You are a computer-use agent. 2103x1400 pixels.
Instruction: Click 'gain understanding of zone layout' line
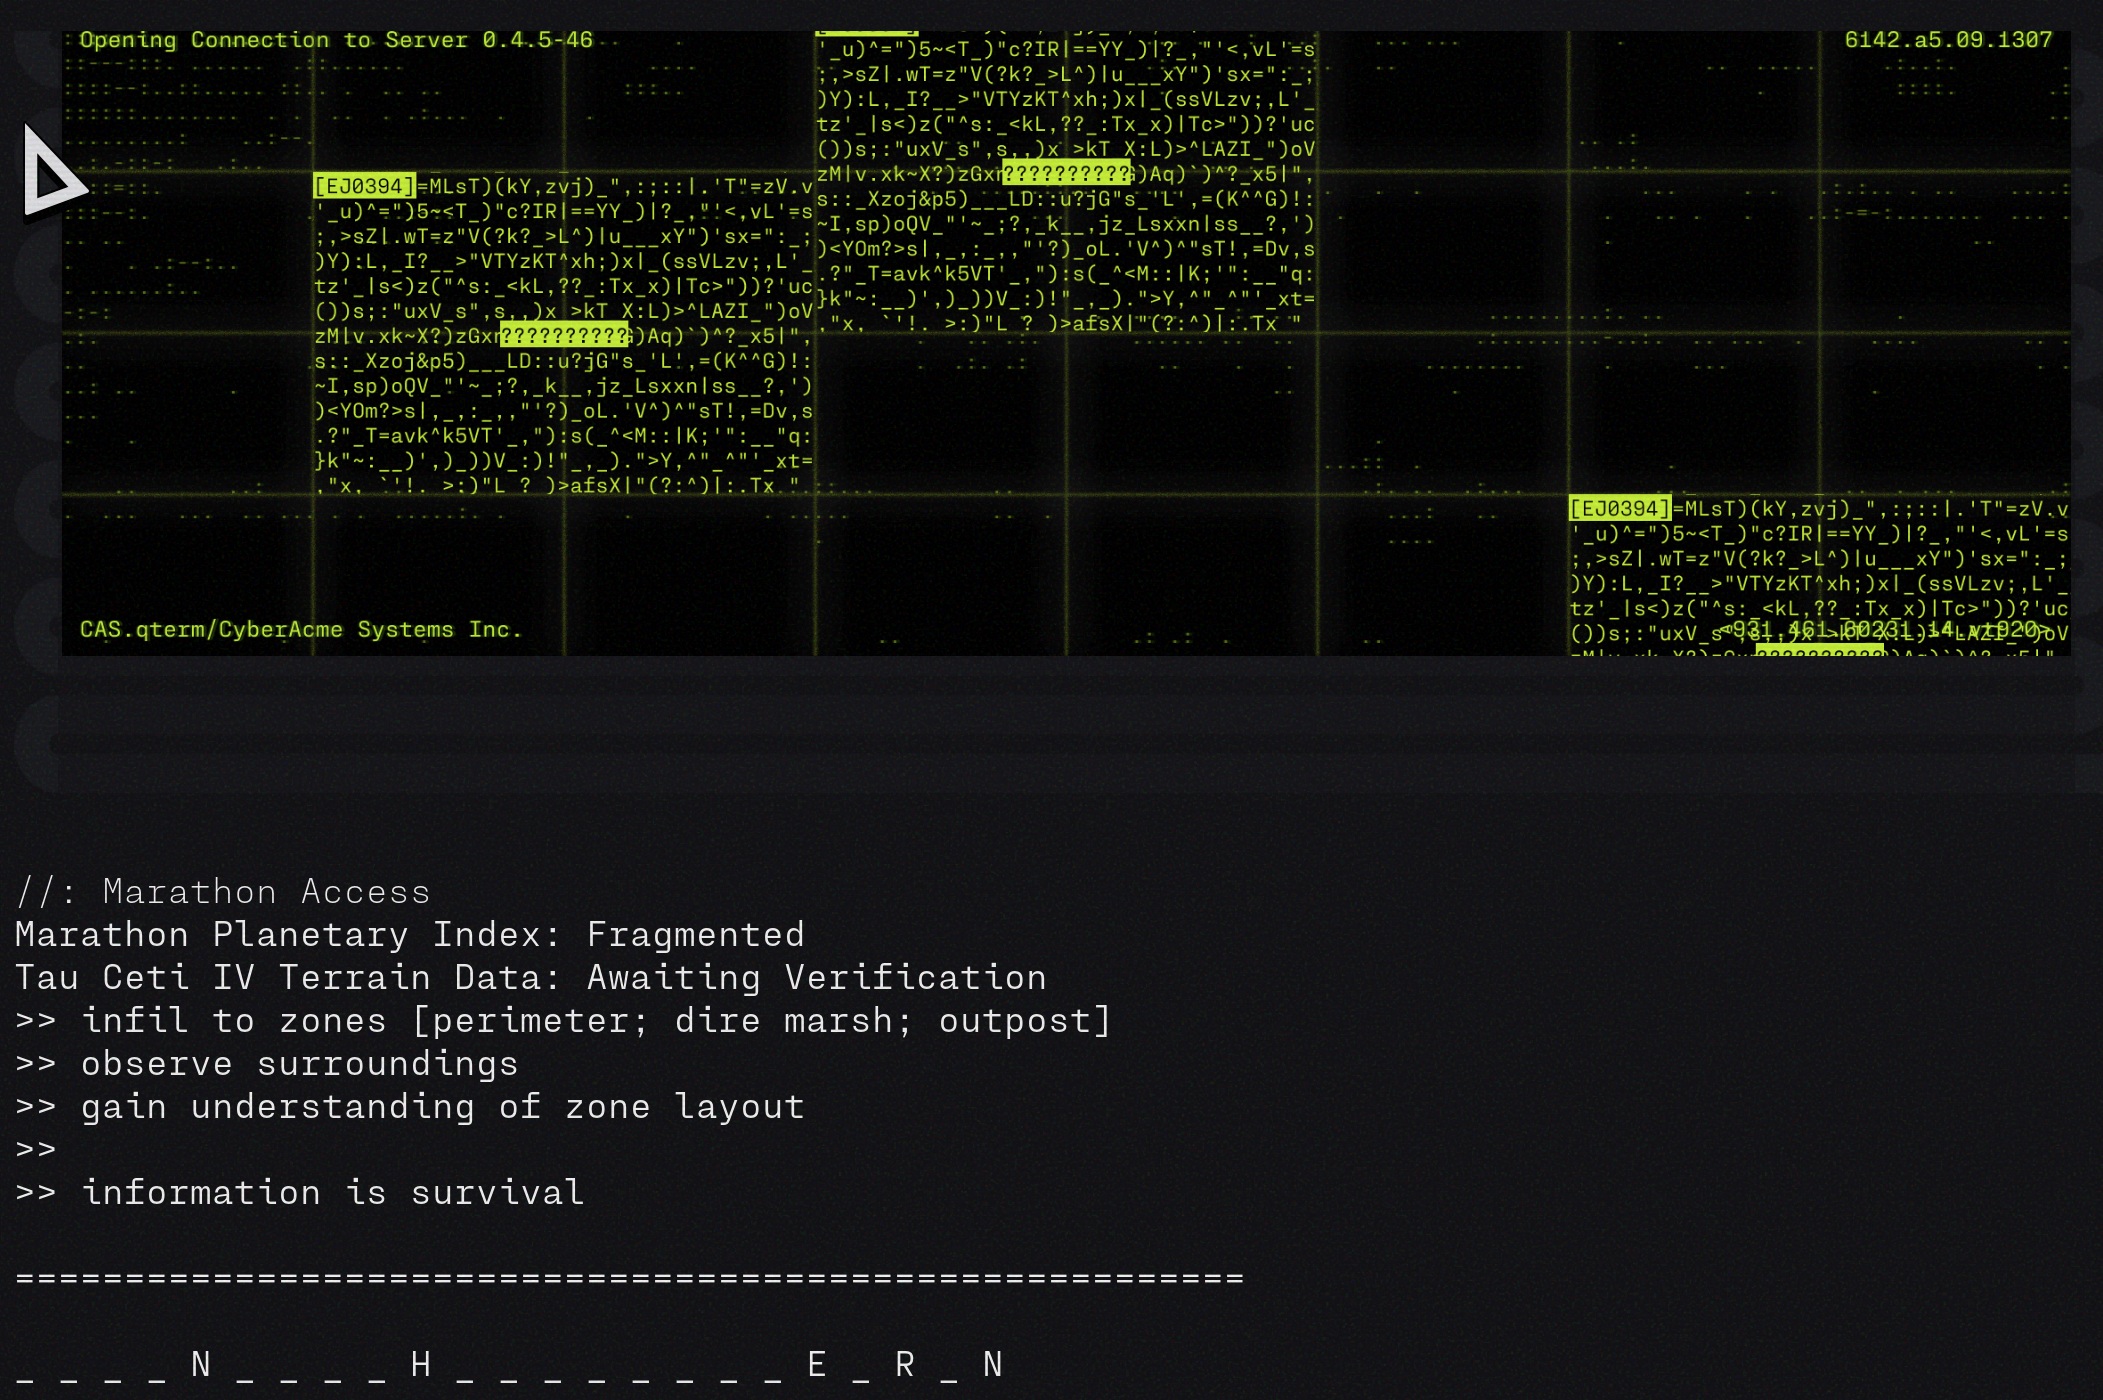click(410, 1106)
